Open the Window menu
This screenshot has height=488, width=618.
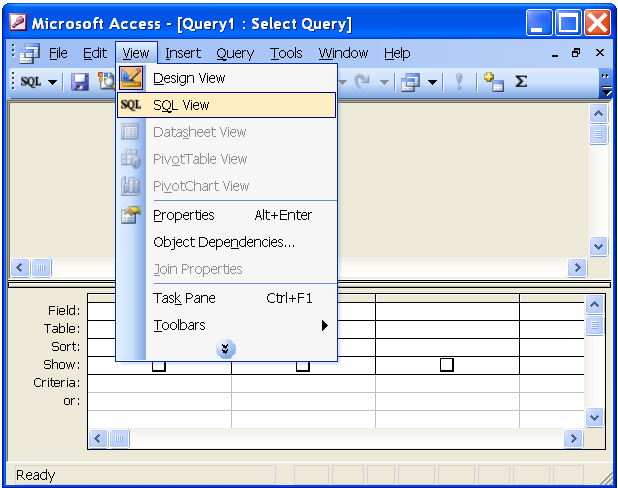coord(343,53)
